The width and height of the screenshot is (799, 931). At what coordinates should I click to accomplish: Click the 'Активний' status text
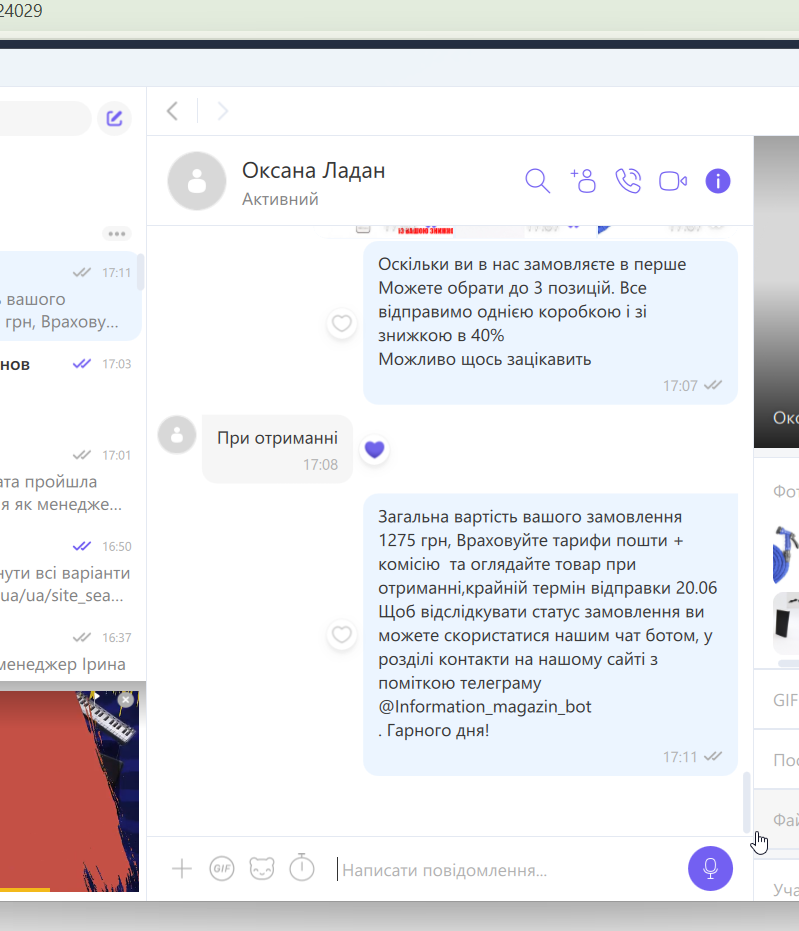coord(280,199)
